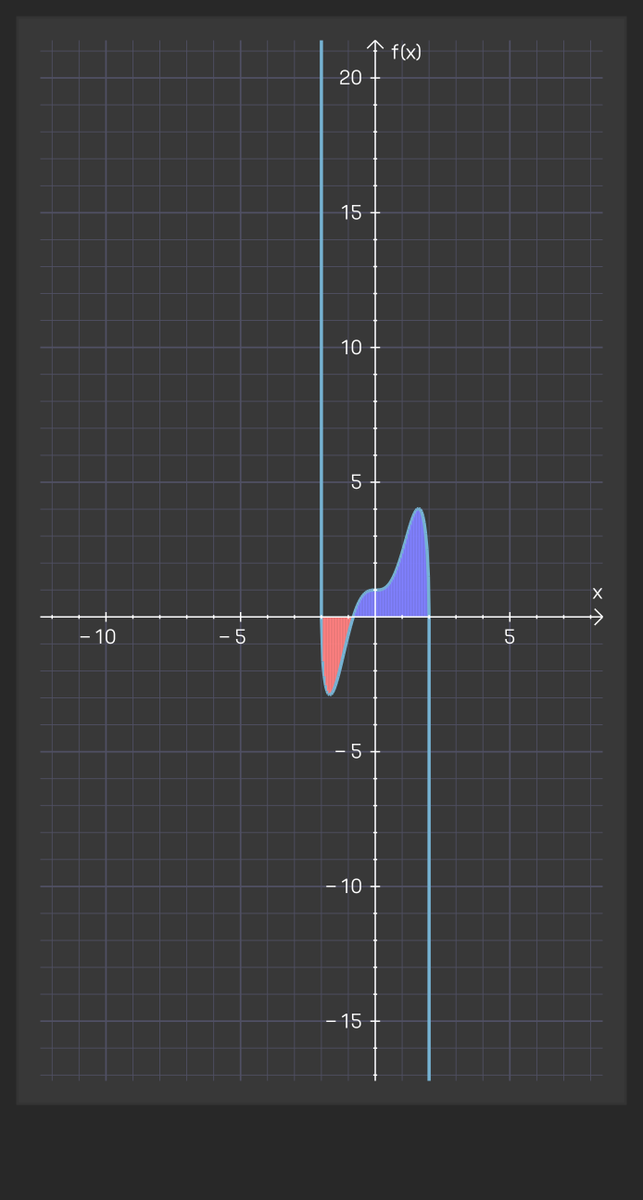The image size is (643, 1200).
Task: Click the f(x) axis title
Action: (x=406, y=52)
